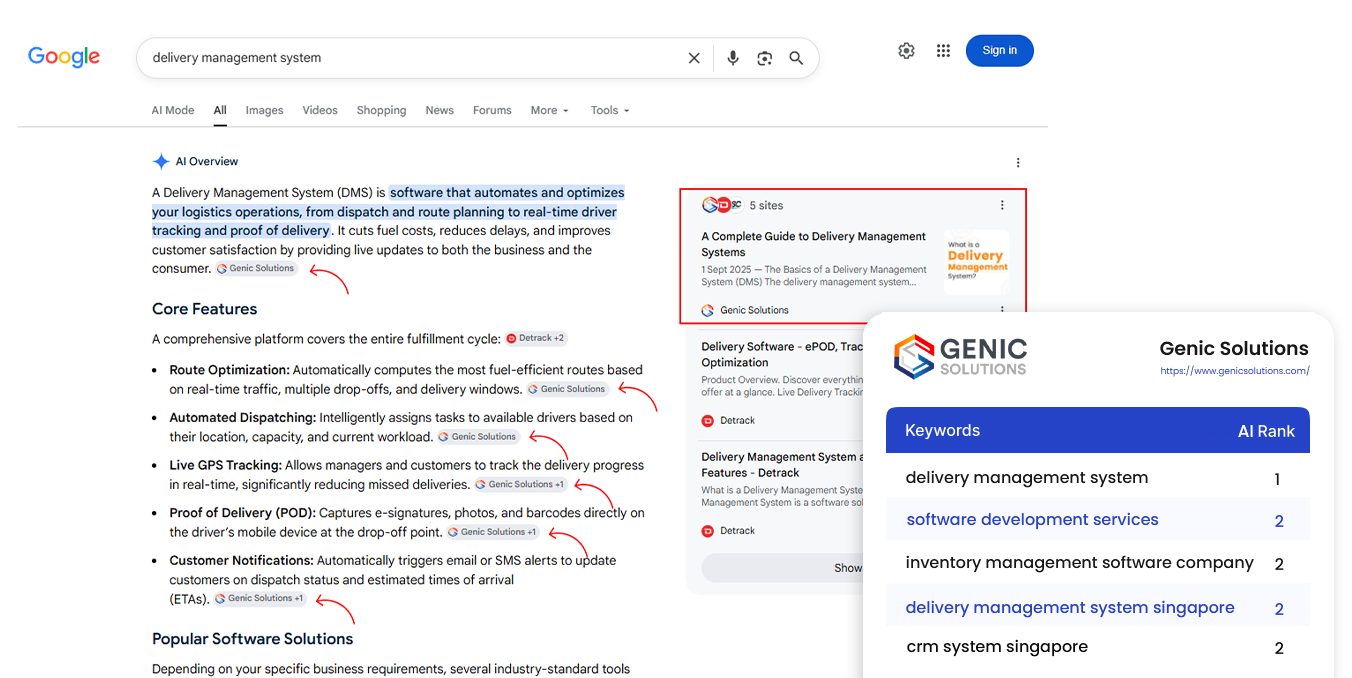Select the 'software development services' keyword row
1352x678 pixels.
click(x=1098, y=520)
